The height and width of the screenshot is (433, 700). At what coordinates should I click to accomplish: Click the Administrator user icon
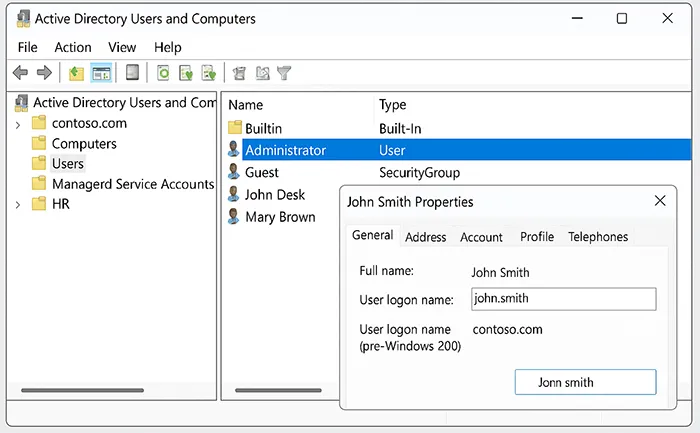coord(234,150)
